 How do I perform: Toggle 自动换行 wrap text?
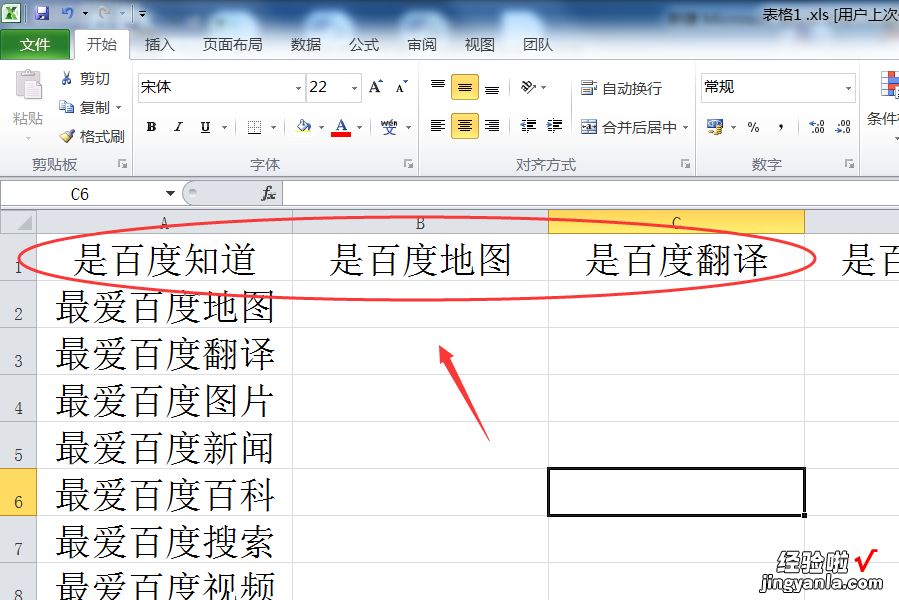[622, 88]
